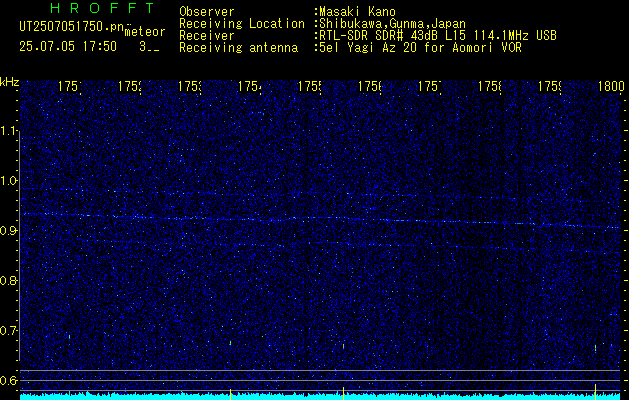Click the yellow bottom marker between 1753 and 1754
The width and height of the screenshot is (629, 400).
click(x=230, y=394)
